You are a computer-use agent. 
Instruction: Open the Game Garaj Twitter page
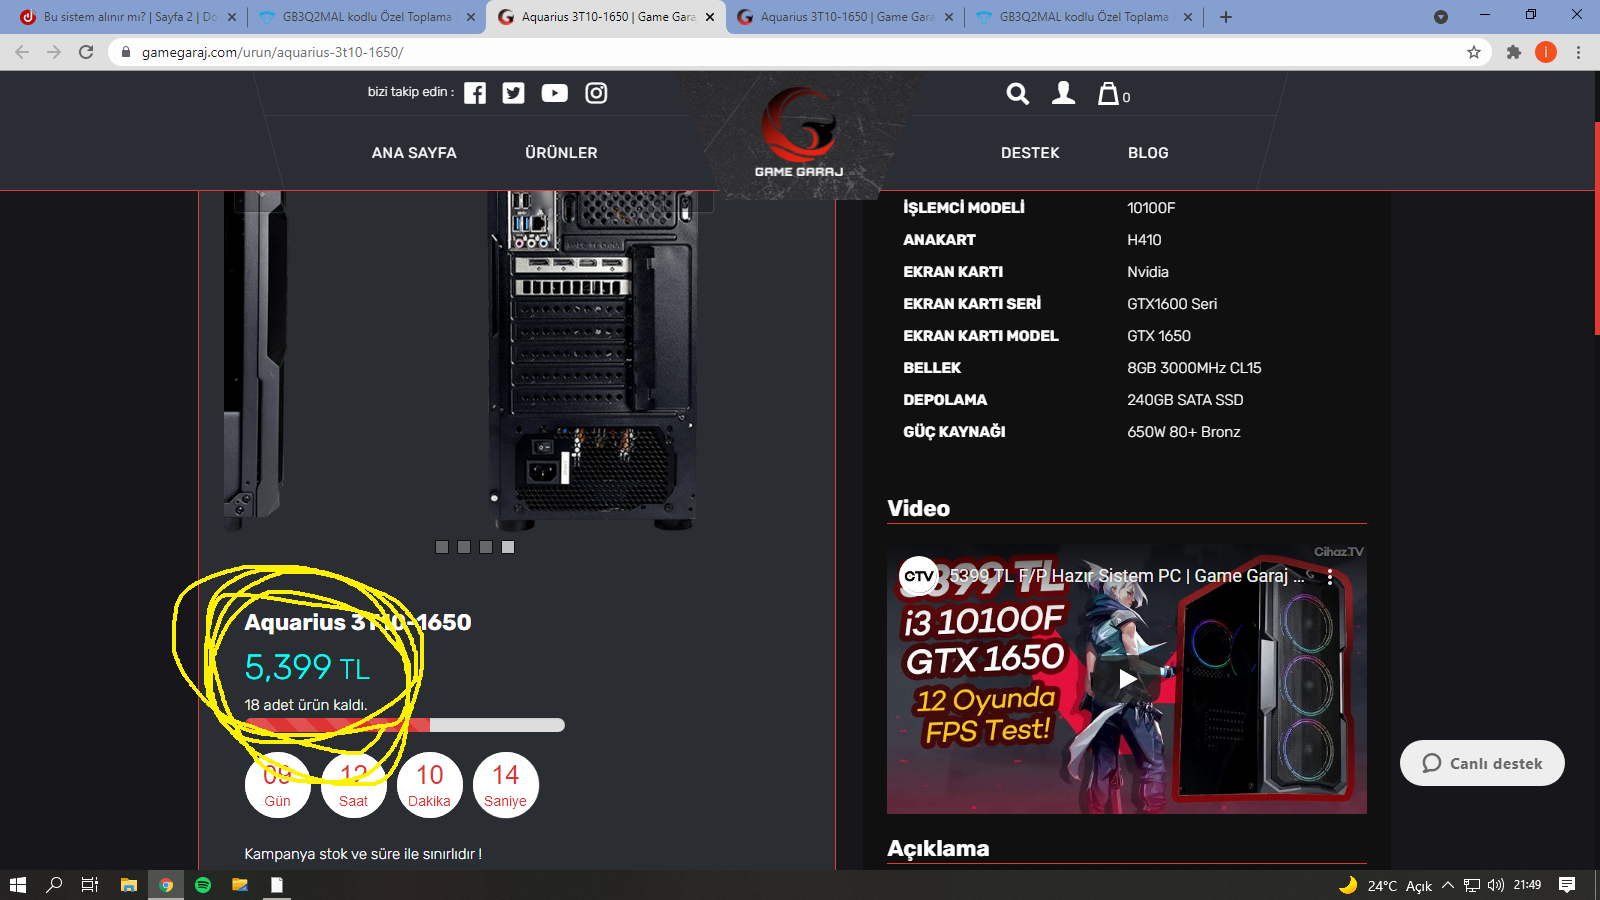click(514, 93)
